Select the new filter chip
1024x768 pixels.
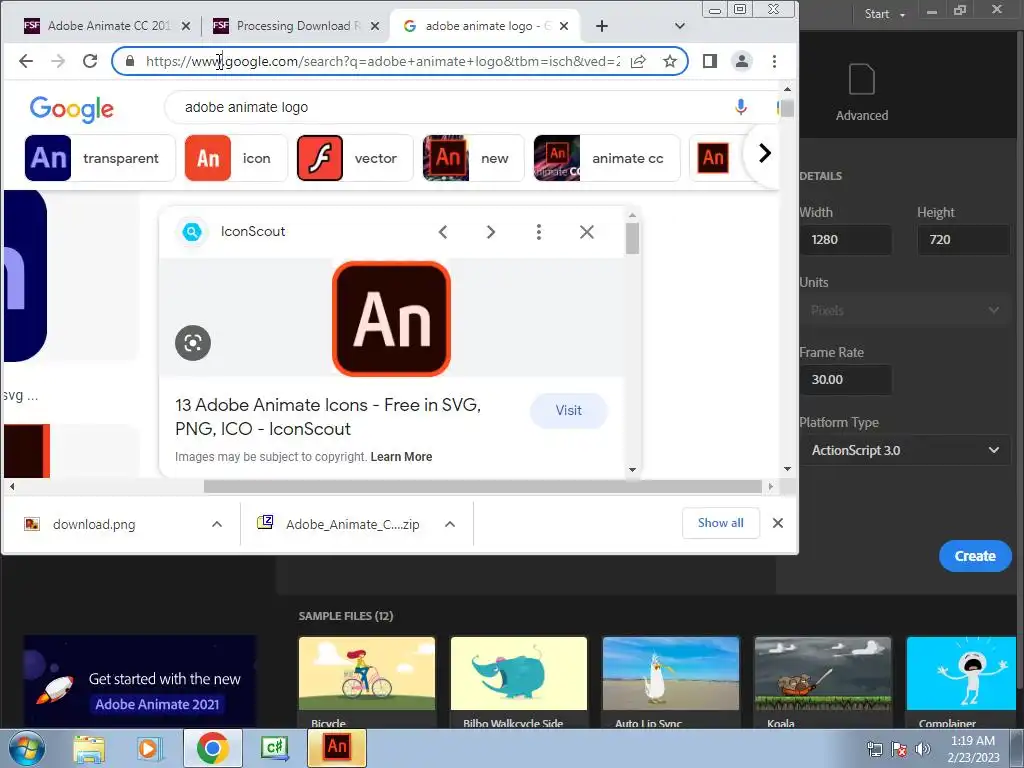coord(473,158)
